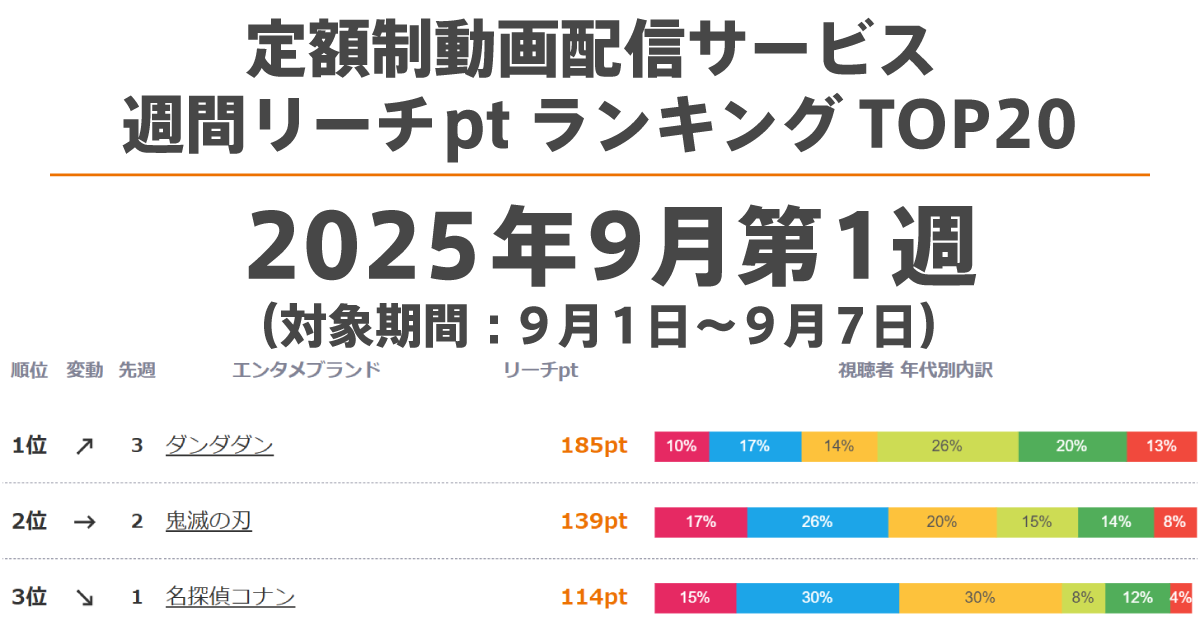Click the blue 26% segment in 鬼滅の刃 bar

tap(817, 521)
